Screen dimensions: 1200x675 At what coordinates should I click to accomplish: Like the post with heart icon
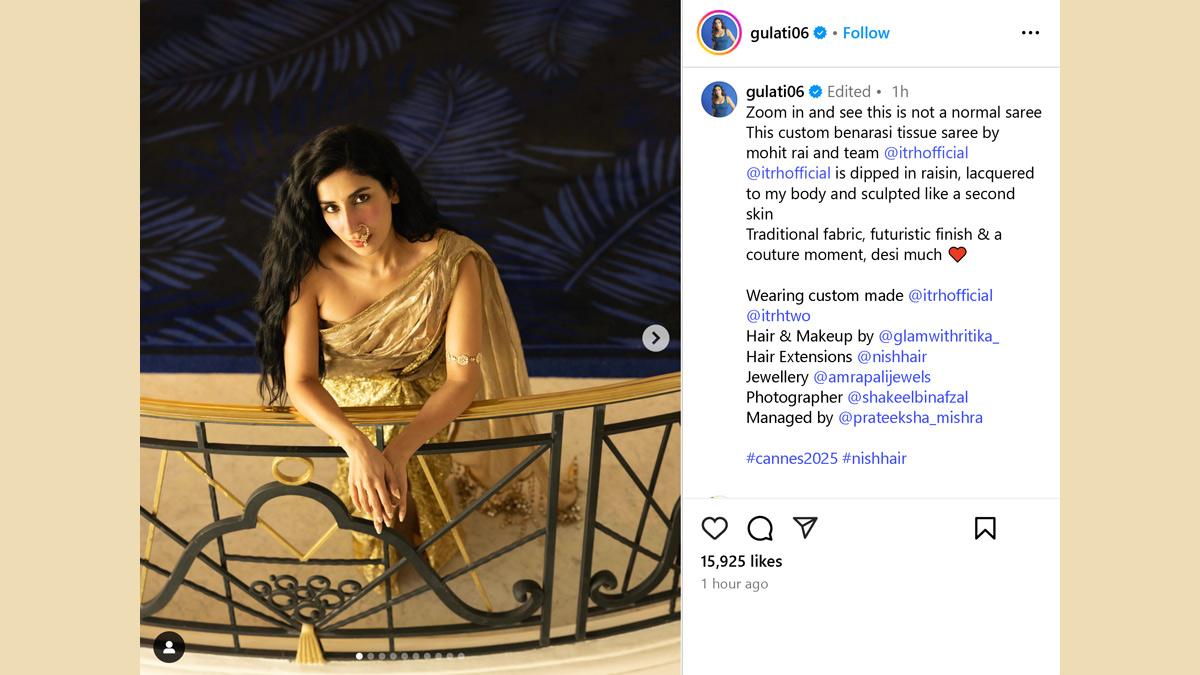point(714,528)
